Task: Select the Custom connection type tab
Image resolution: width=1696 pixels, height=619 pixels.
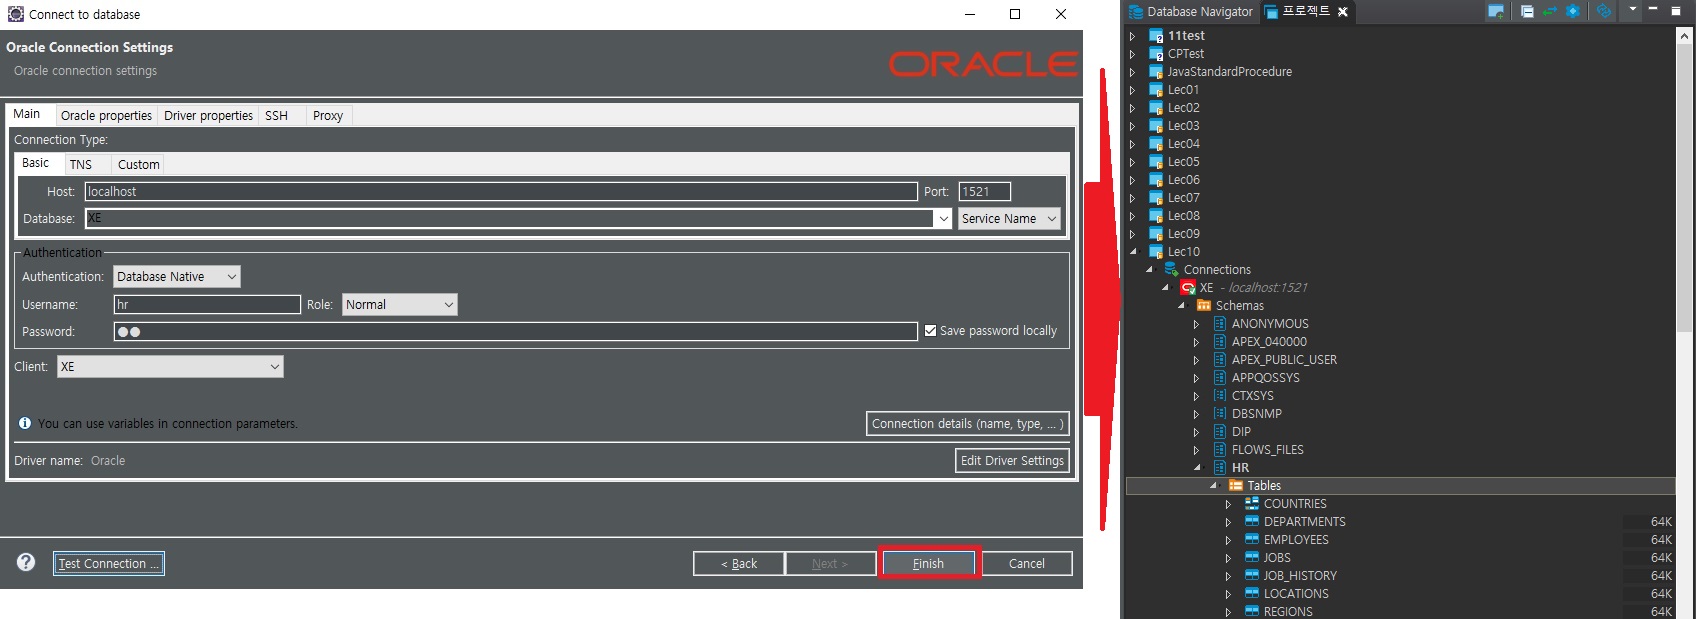Action: click(138, 165)
